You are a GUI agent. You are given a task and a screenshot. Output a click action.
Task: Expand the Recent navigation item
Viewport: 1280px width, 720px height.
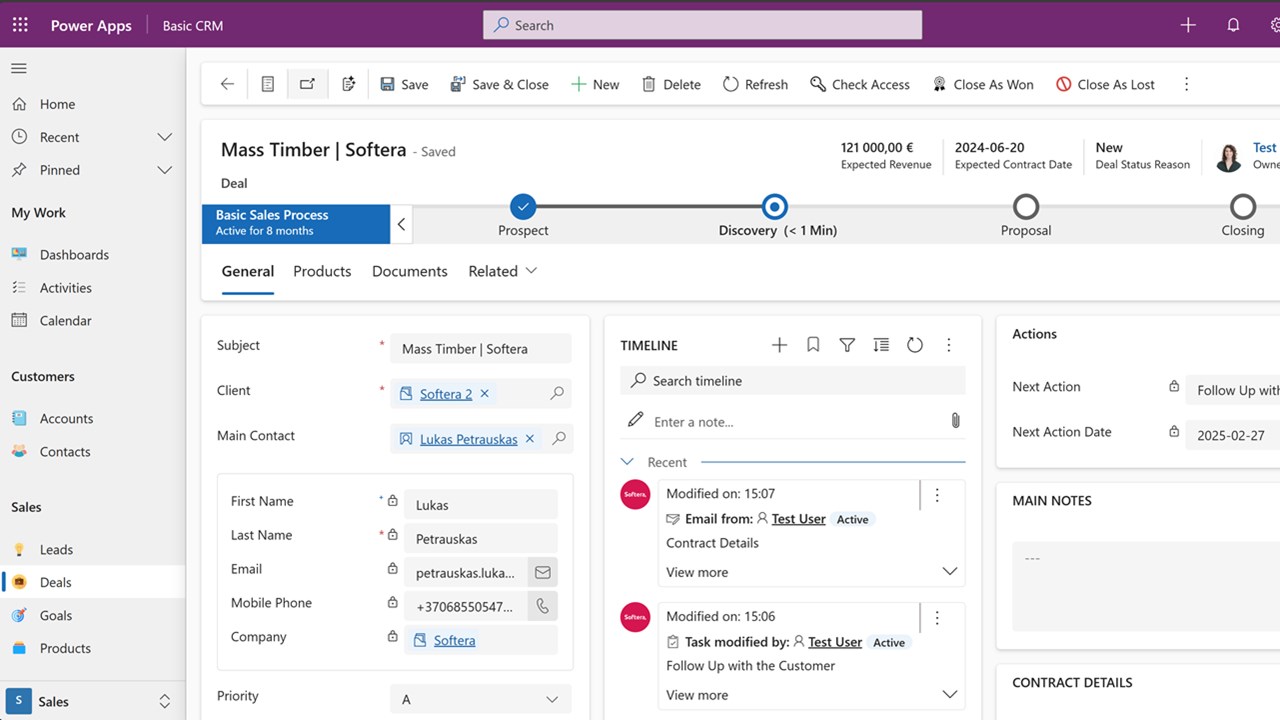(165, 137)
